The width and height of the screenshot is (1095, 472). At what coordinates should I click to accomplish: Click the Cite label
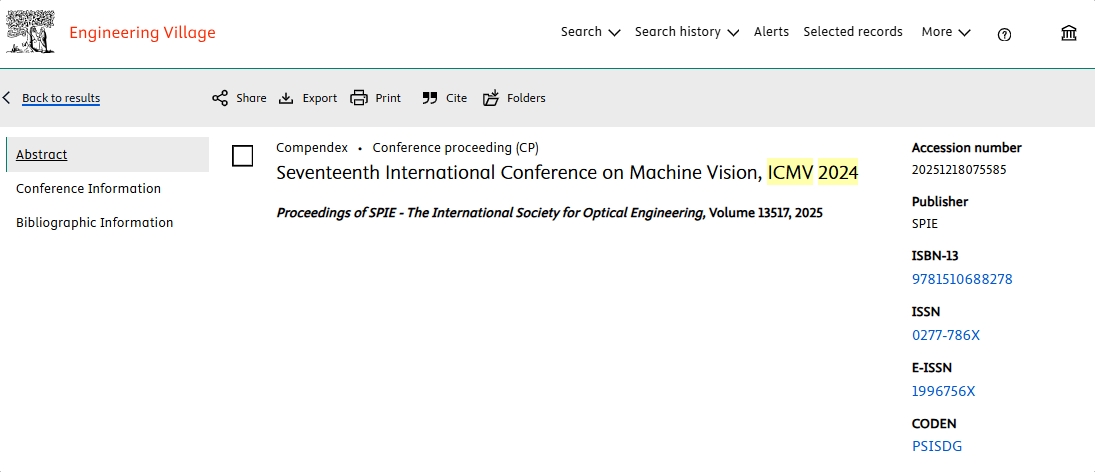pyautogui.click(x=457, y=98)
